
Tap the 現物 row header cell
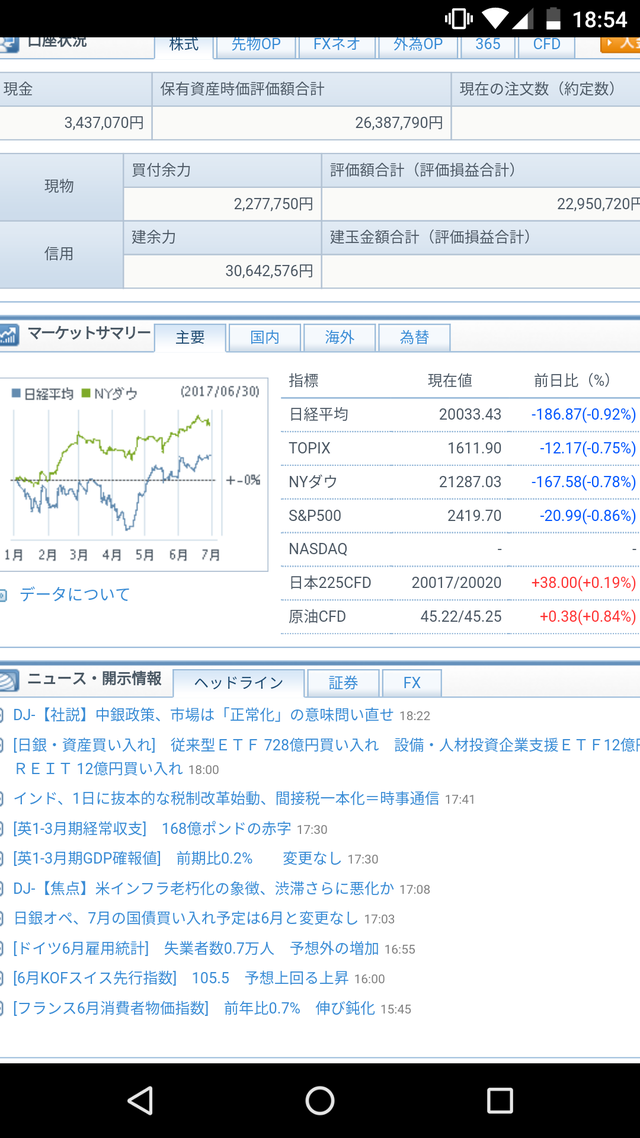tap(60, 186)
